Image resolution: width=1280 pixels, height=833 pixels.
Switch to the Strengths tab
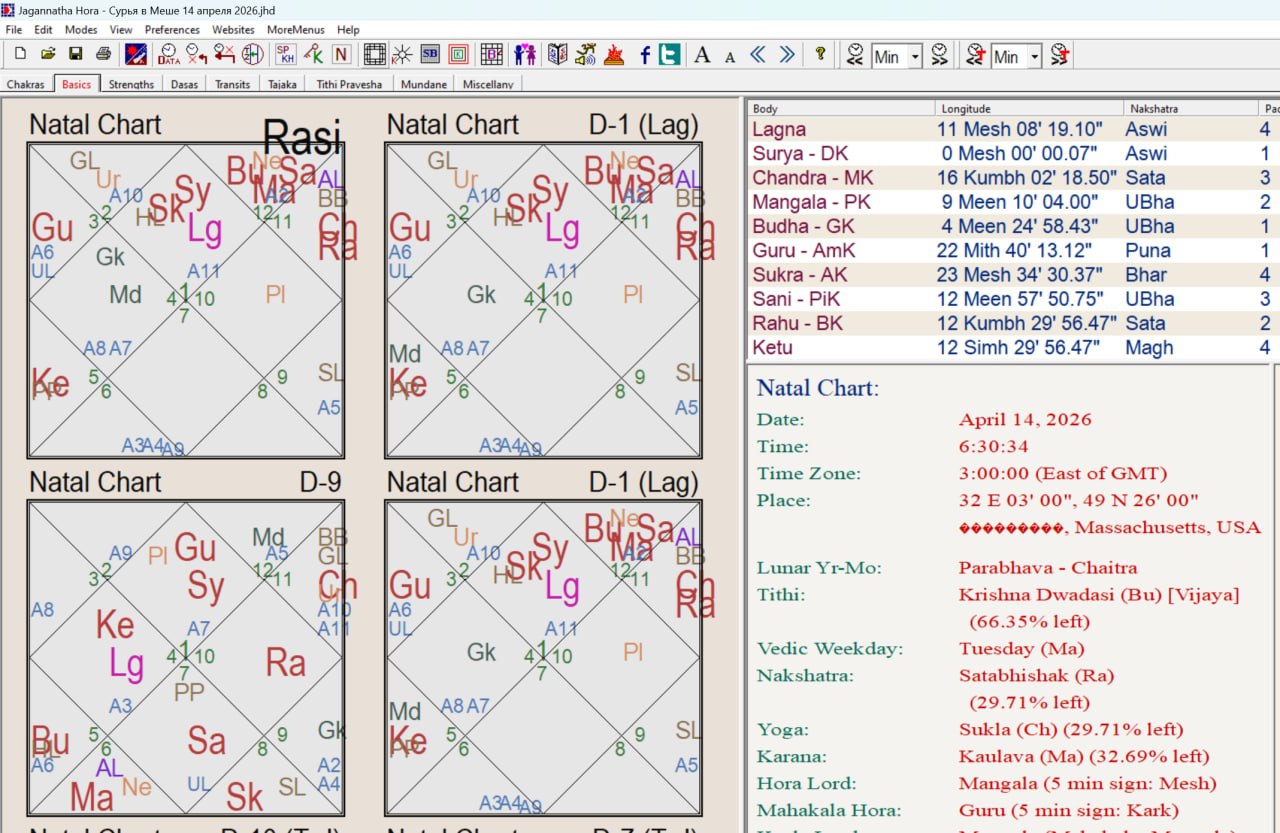(x=131, y=84)
